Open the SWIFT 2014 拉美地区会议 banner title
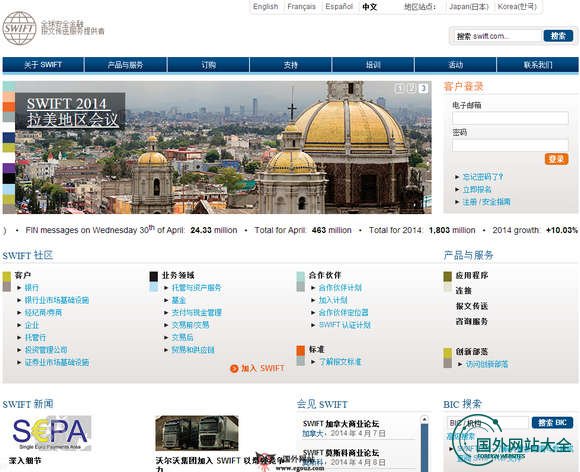Screen dimensions: 580x472 pos(72,112)
